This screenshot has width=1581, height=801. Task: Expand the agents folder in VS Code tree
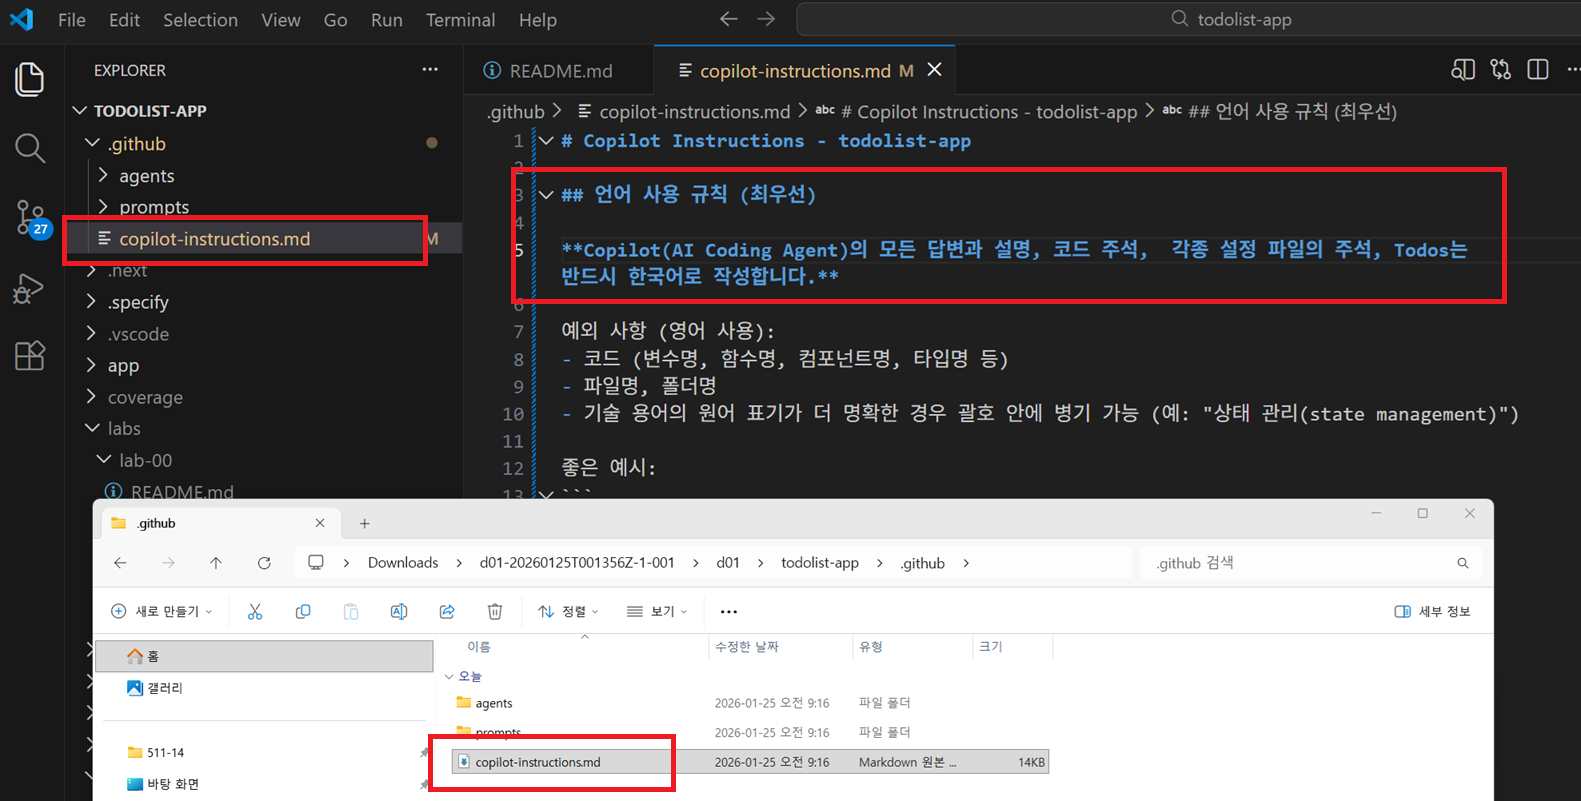pos(104,176)
